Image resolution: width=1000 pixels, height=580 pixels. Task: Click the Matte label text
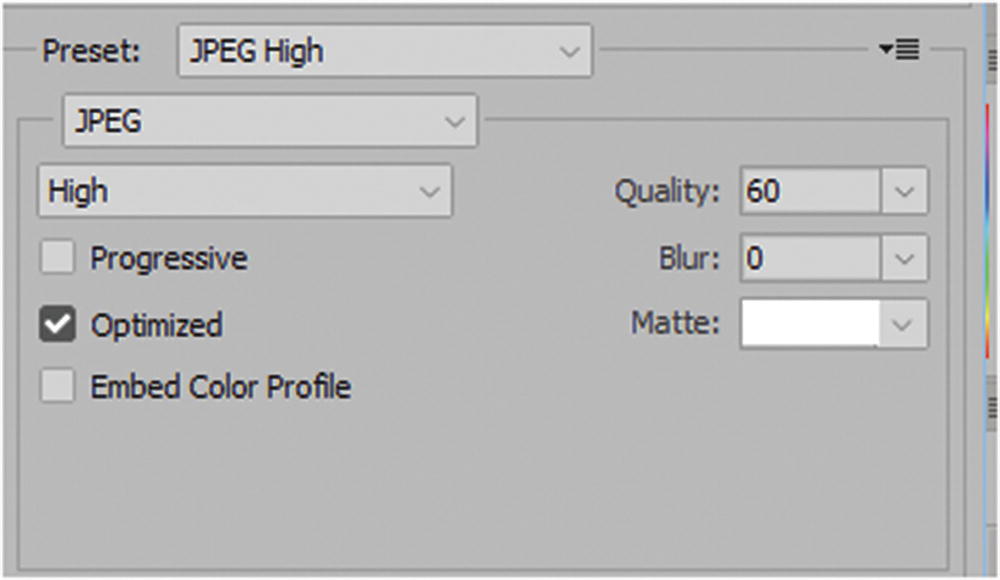pos(675,324)
